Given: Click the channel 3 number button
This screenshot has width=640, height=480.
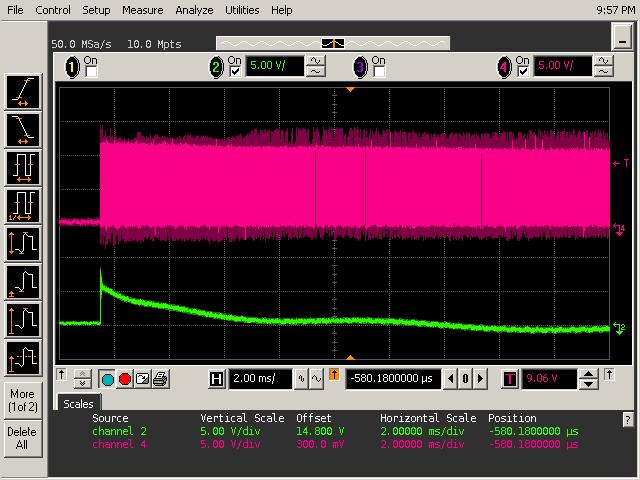Looking at the screenshot, I should point(360,67).
